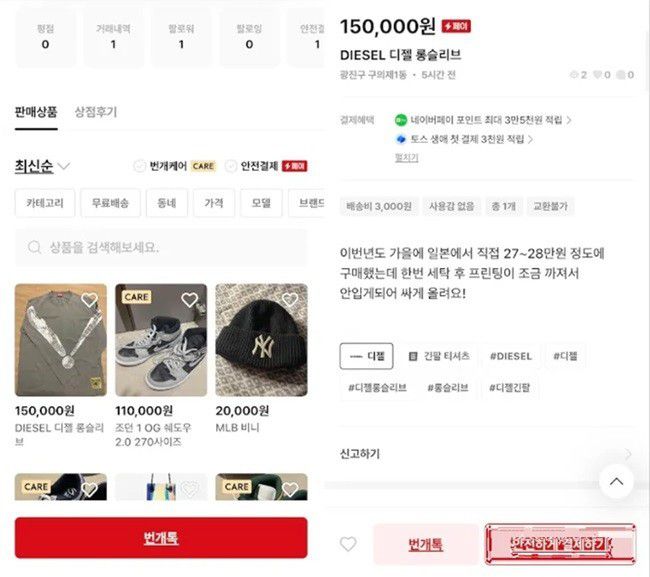Click the large red 번개톡 button
The image size is (650, 577).
coord(161,538)
